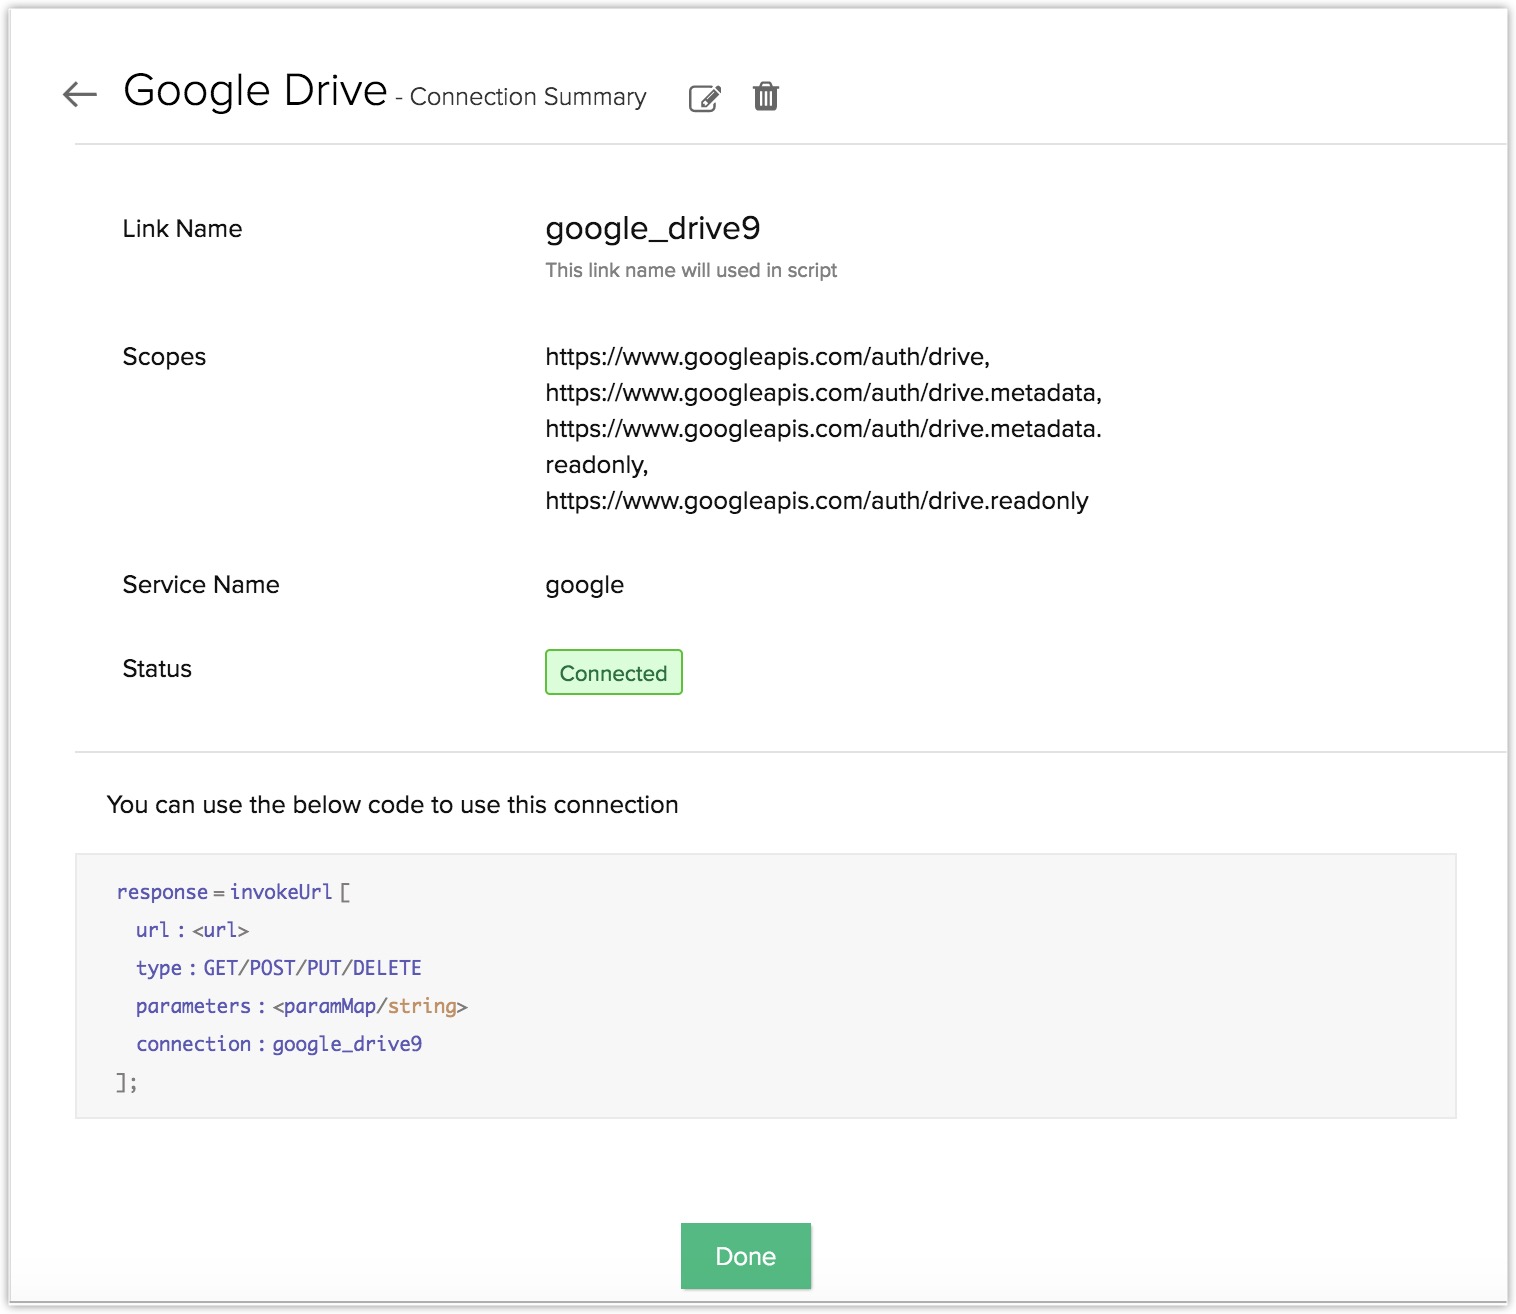Click the auth/drive.metadata scope URL

(x=822, y=393)
